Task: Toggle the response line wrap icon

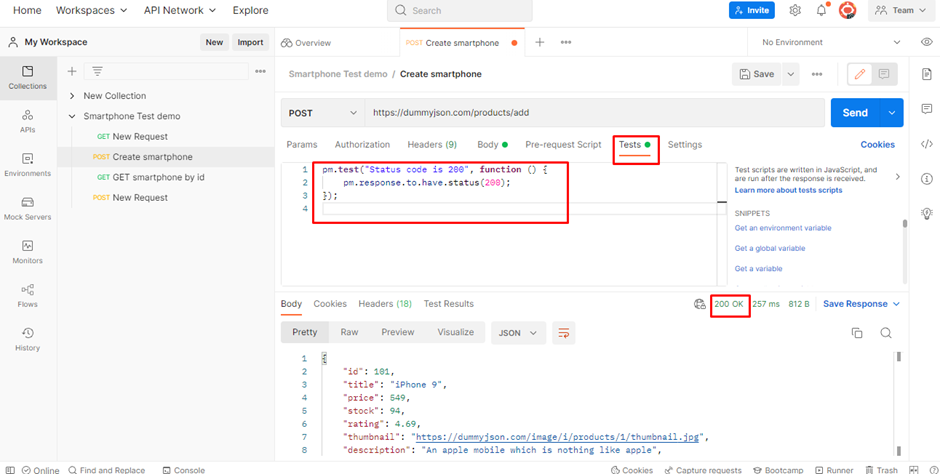Action: click(x=564, y=333)
